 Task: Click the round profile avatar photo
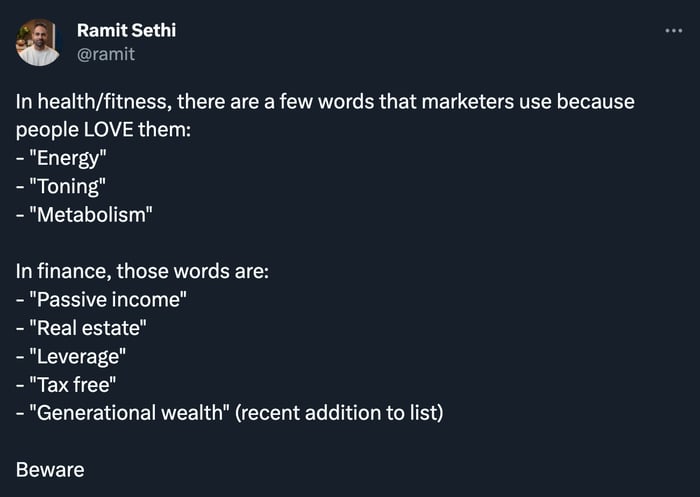click(38, 42)
